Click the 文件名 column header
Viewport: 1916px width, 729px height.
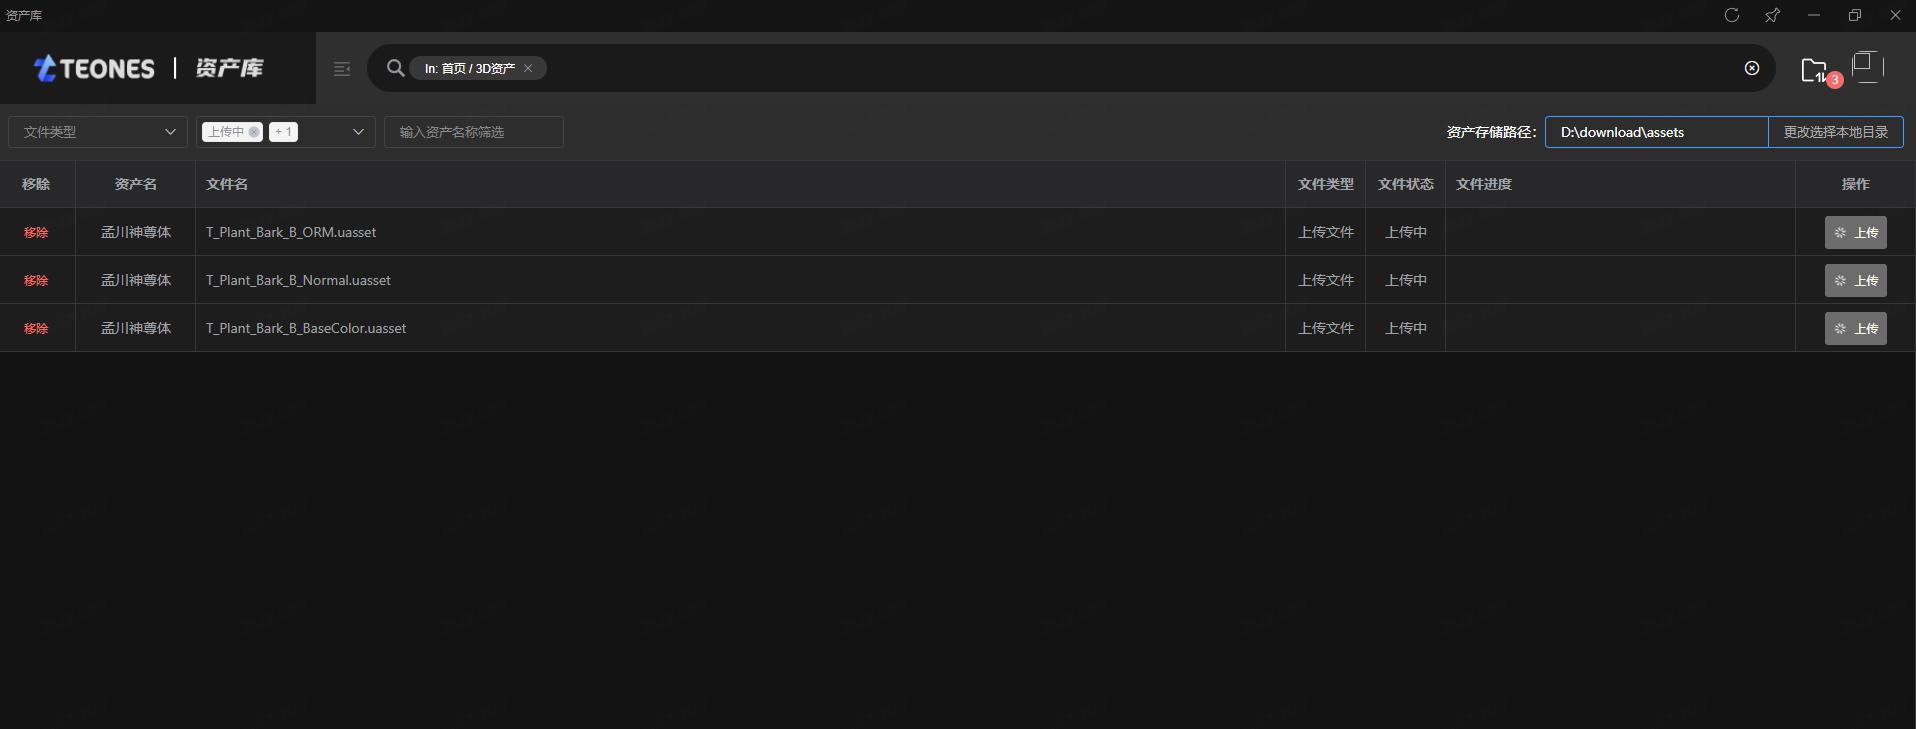pos(227,184)
